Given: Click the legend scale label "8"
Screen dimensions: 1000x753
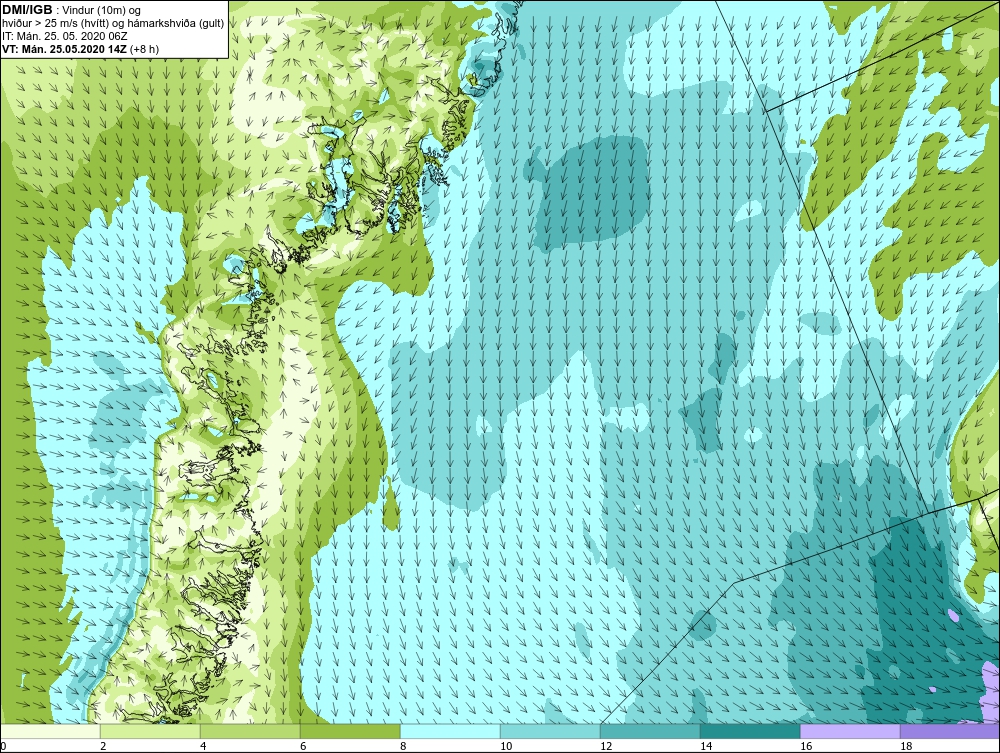Looking at the screenshot, I should [403, 746].
